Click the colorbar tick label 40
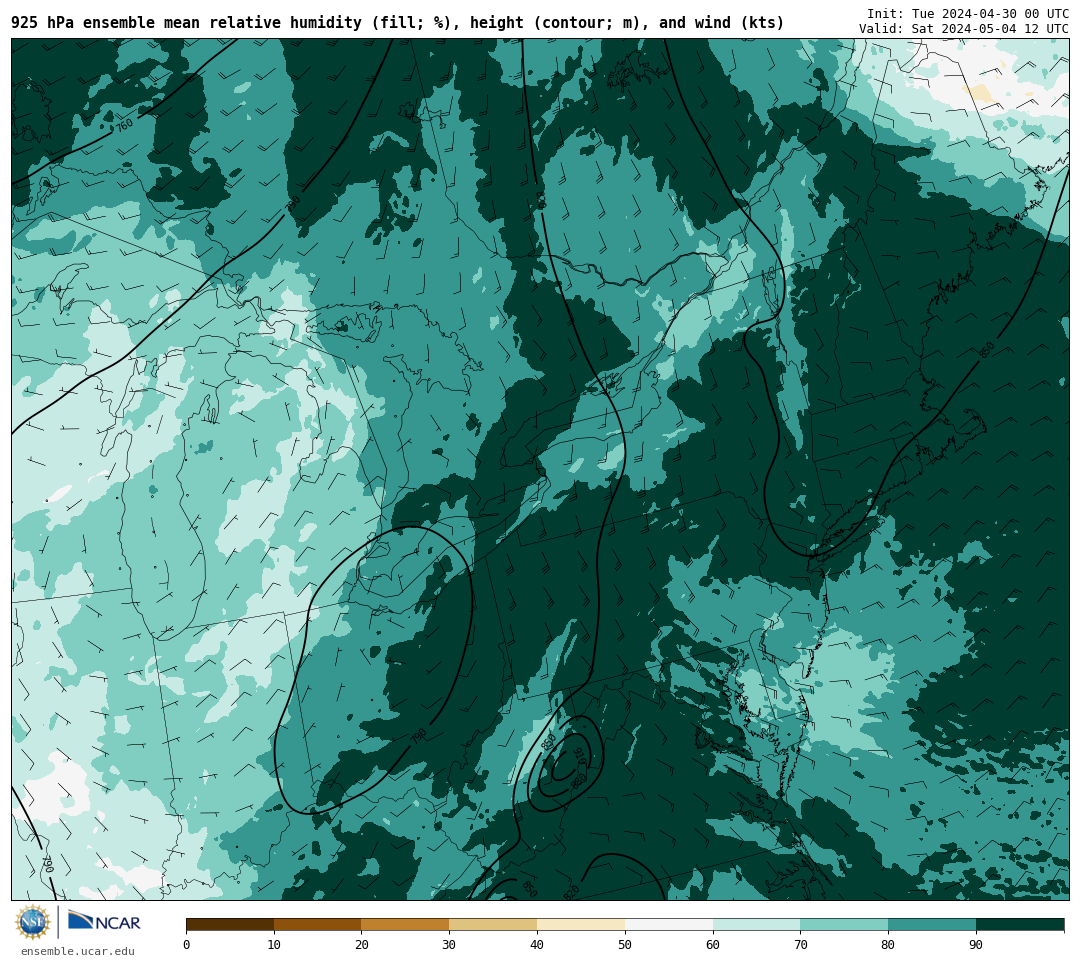1080x963 pixels. (537, 944)
